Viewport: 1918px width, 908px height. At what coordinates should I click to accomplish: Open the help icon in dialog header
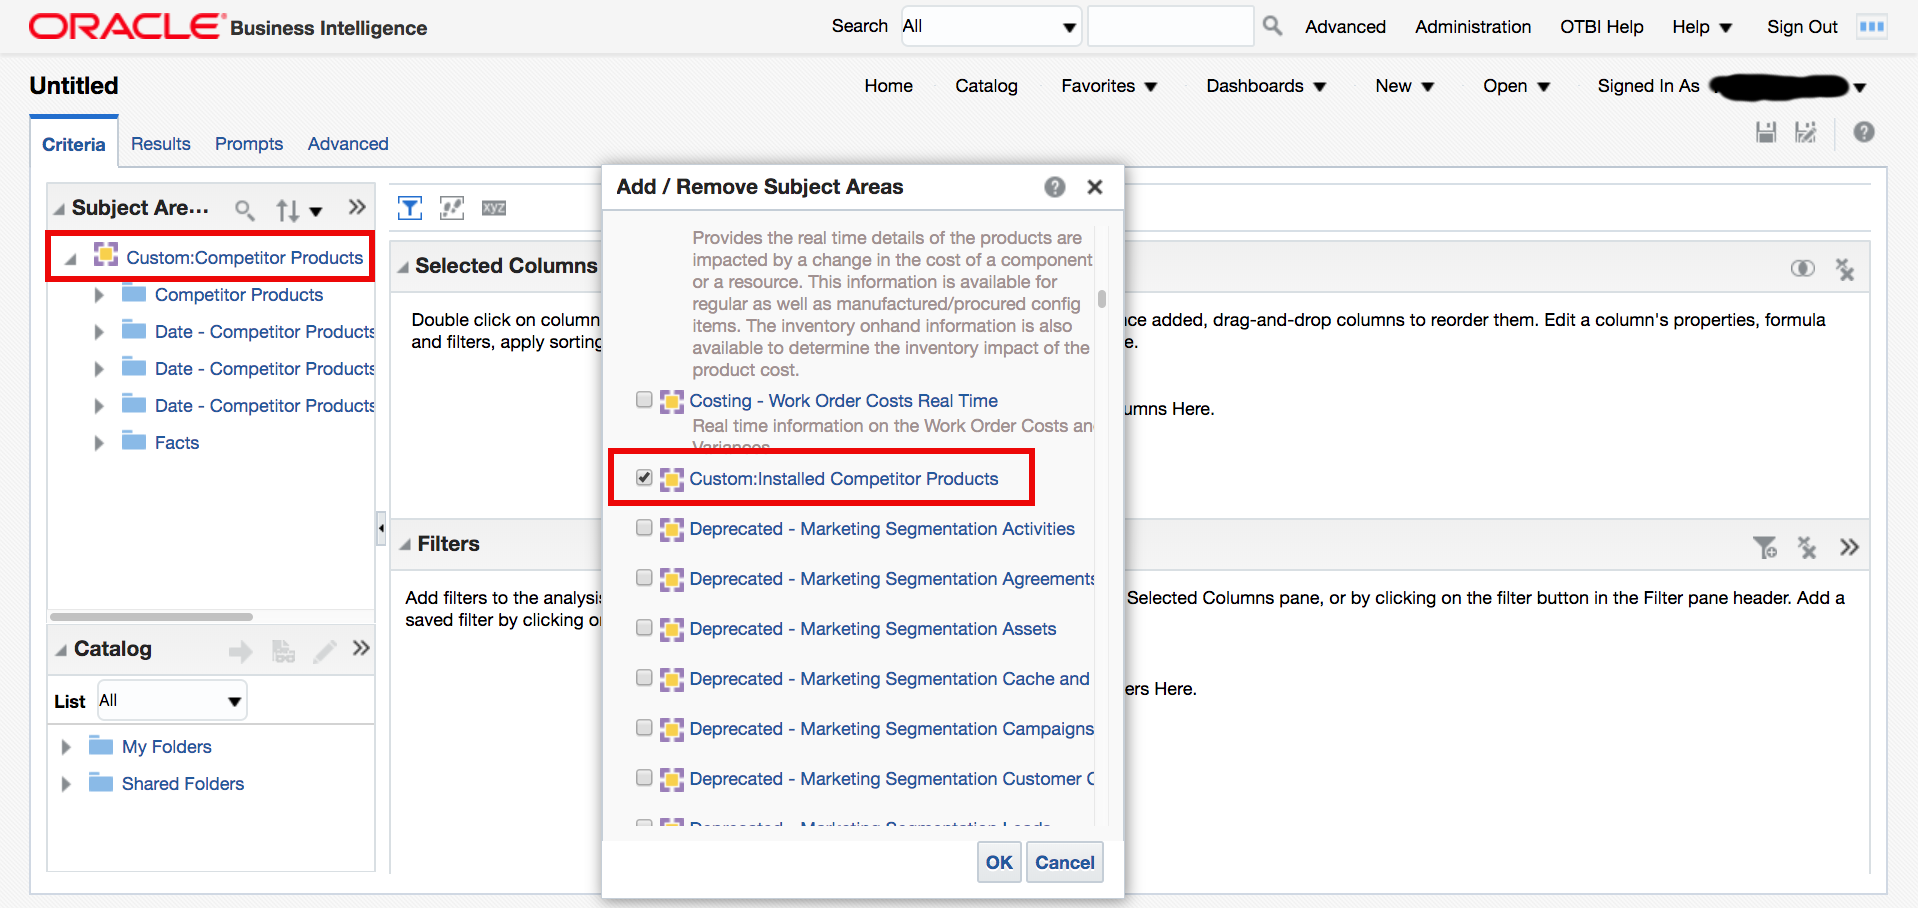(x=1054, y=187)
